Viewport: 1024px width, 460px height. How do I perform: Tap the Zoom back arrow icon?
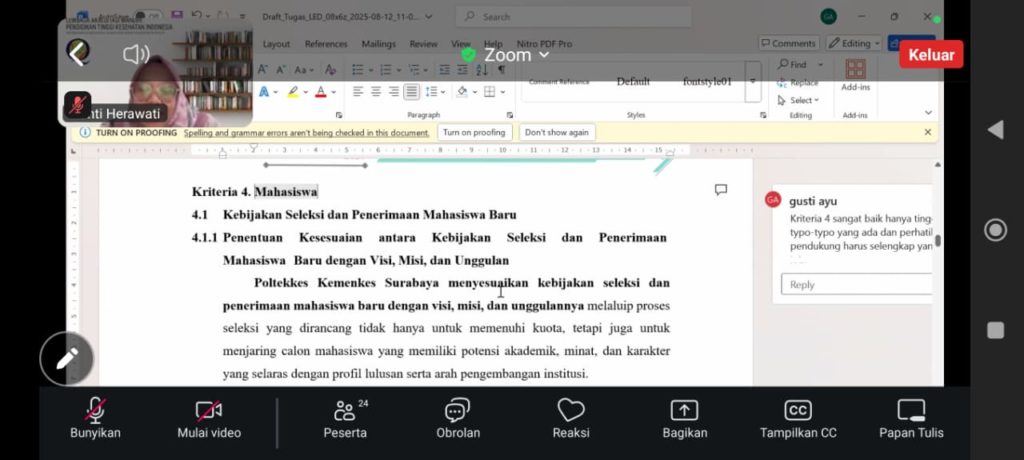78,53
